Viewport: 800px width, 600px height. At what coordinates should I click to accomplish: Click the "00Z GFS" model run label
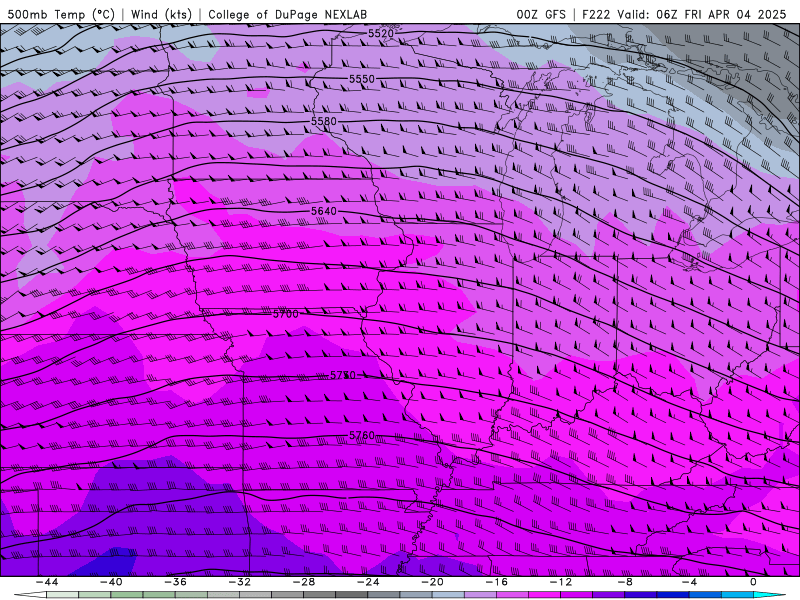coord(541,14)
